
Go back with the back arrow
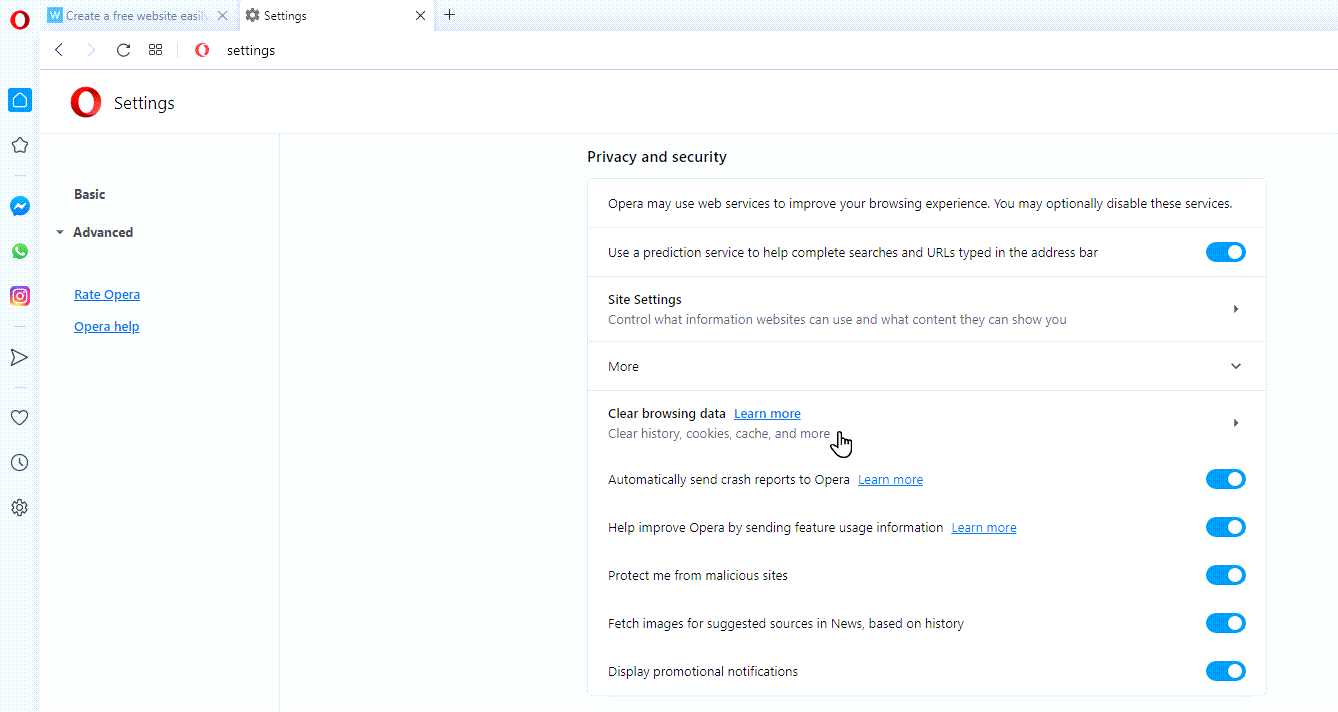[59, 50]
